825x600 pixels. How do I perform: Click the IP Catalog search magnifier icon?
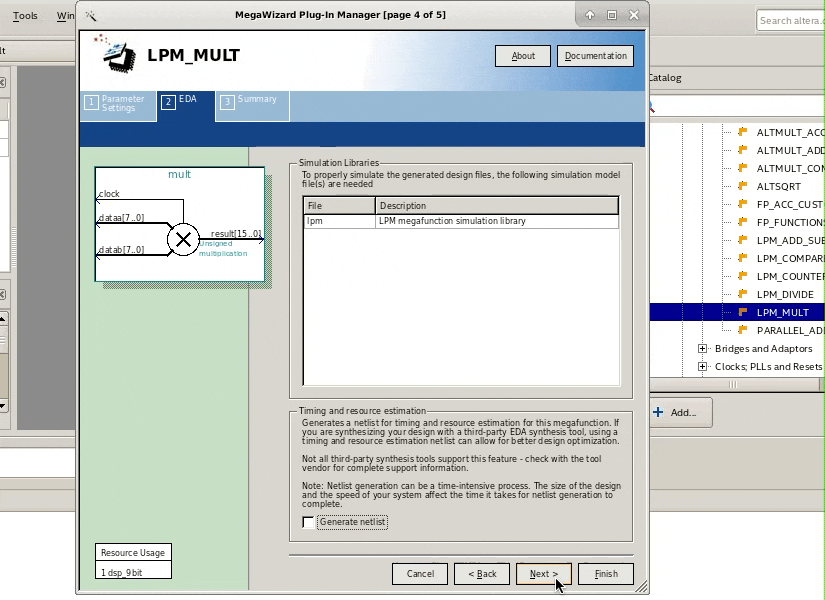point(651,107)
